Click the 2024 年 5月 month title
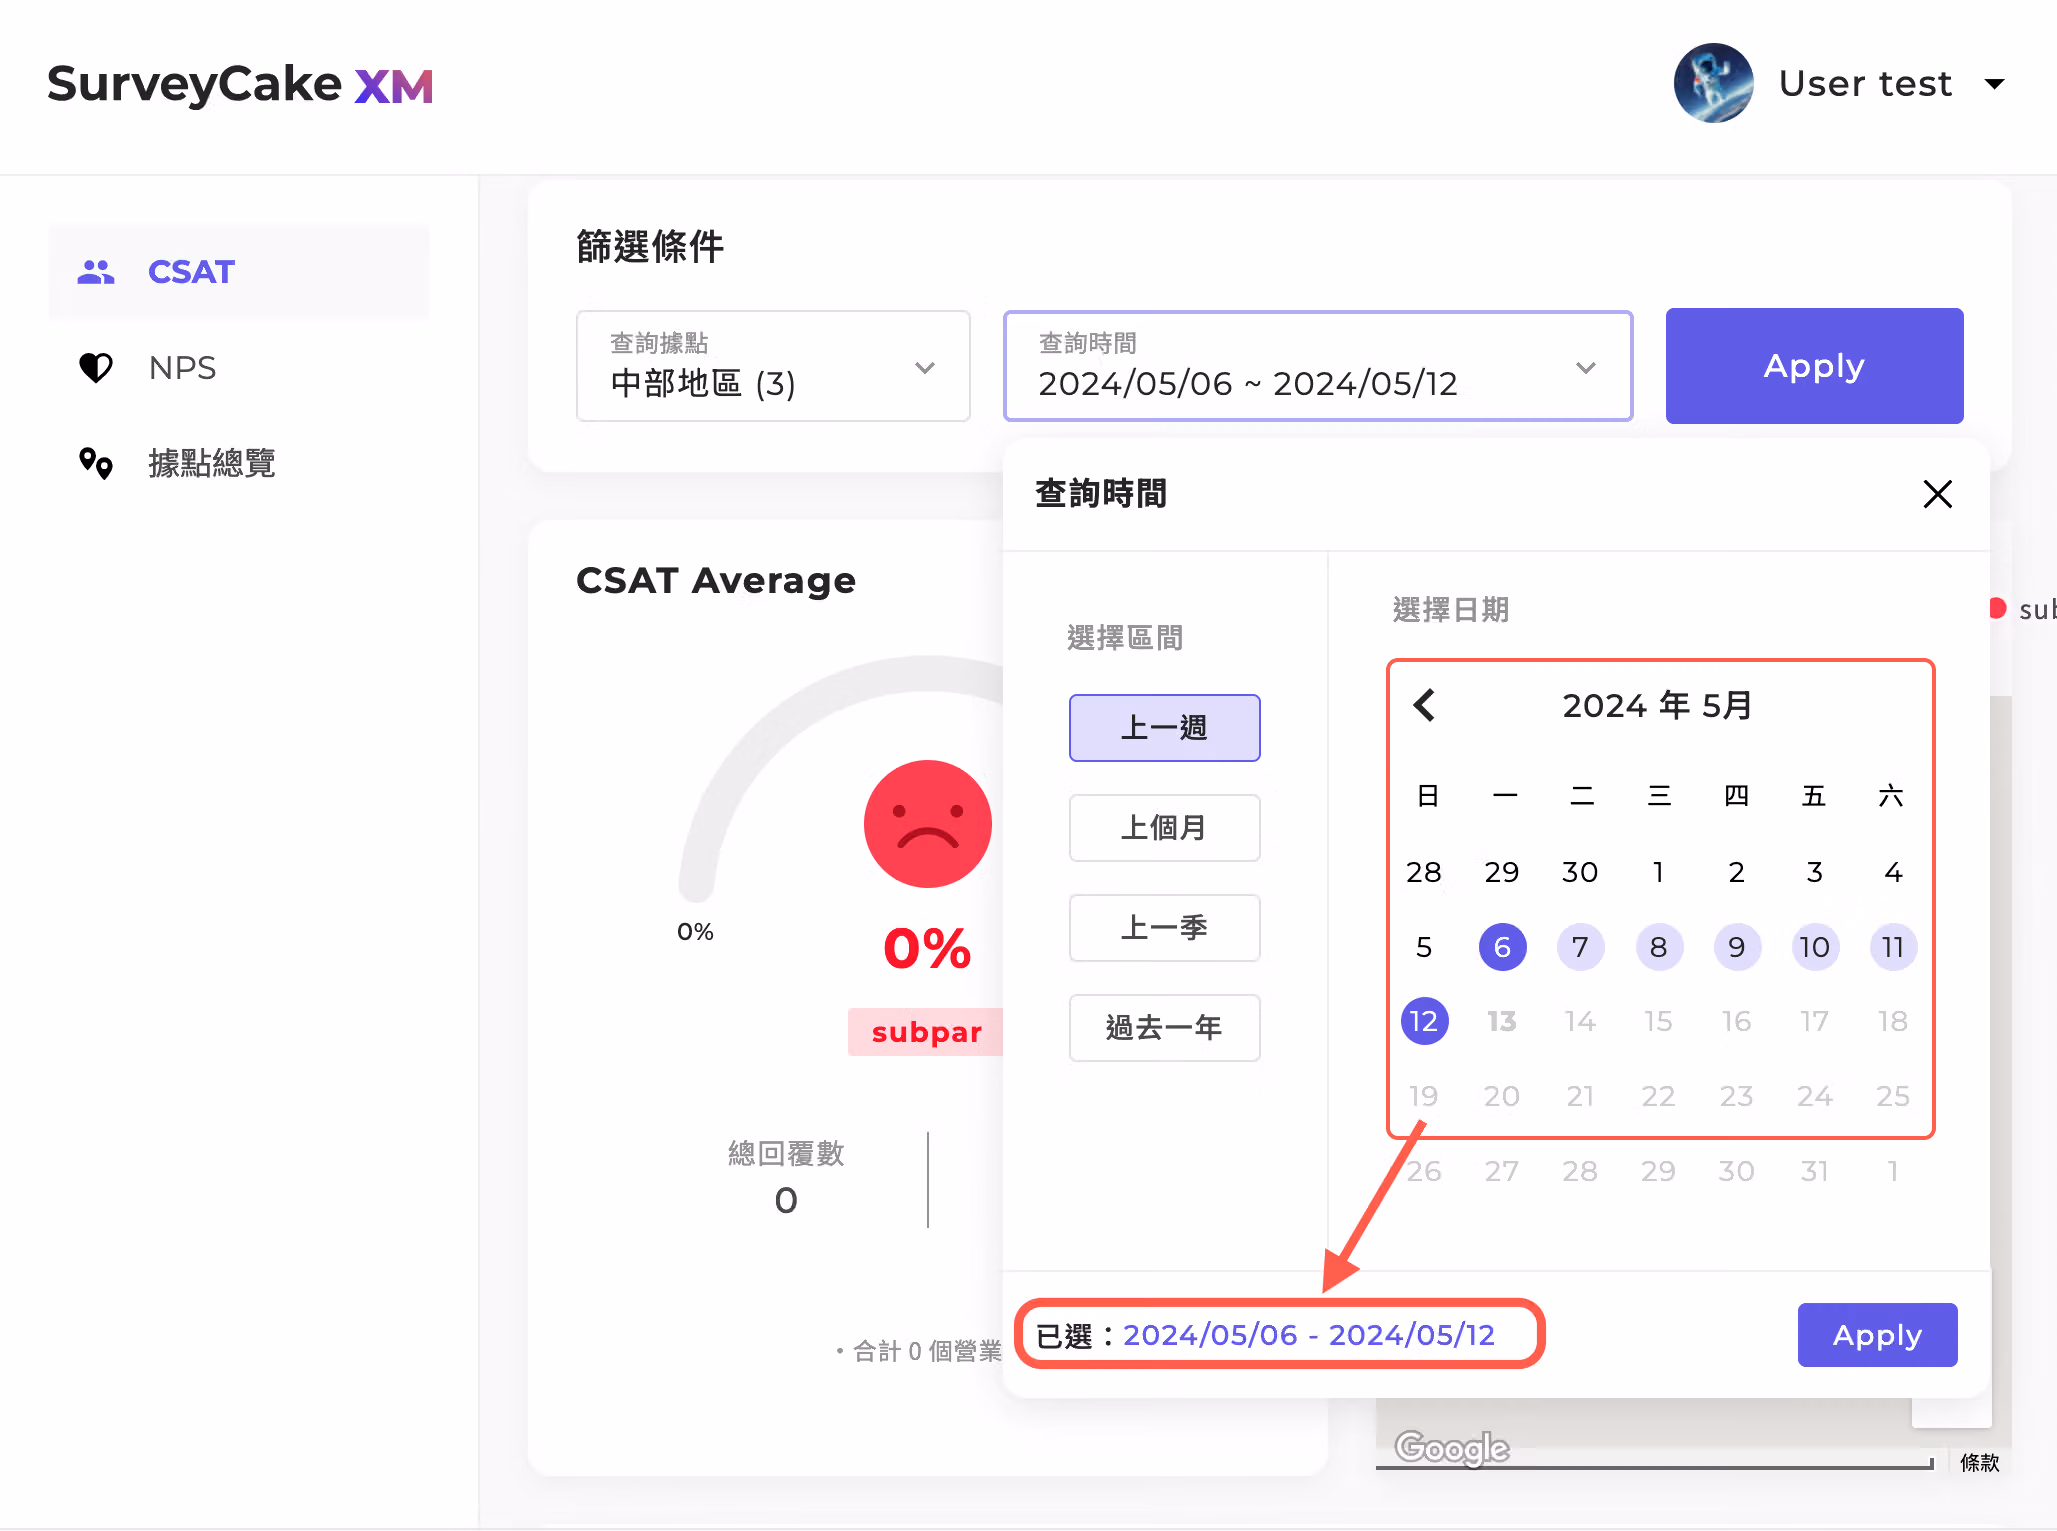The width and height of the screenshot is (2057, 1531). (1657, 705)
